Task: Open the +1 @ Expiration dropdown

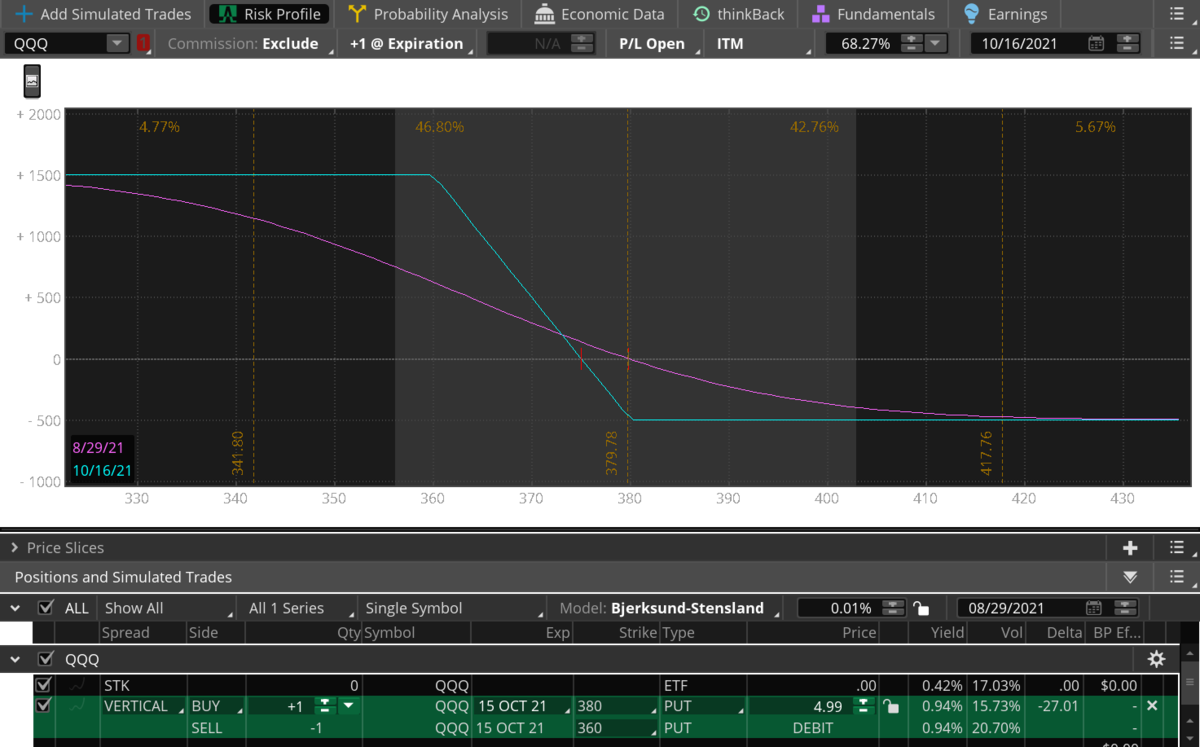Action: [409, 44]
